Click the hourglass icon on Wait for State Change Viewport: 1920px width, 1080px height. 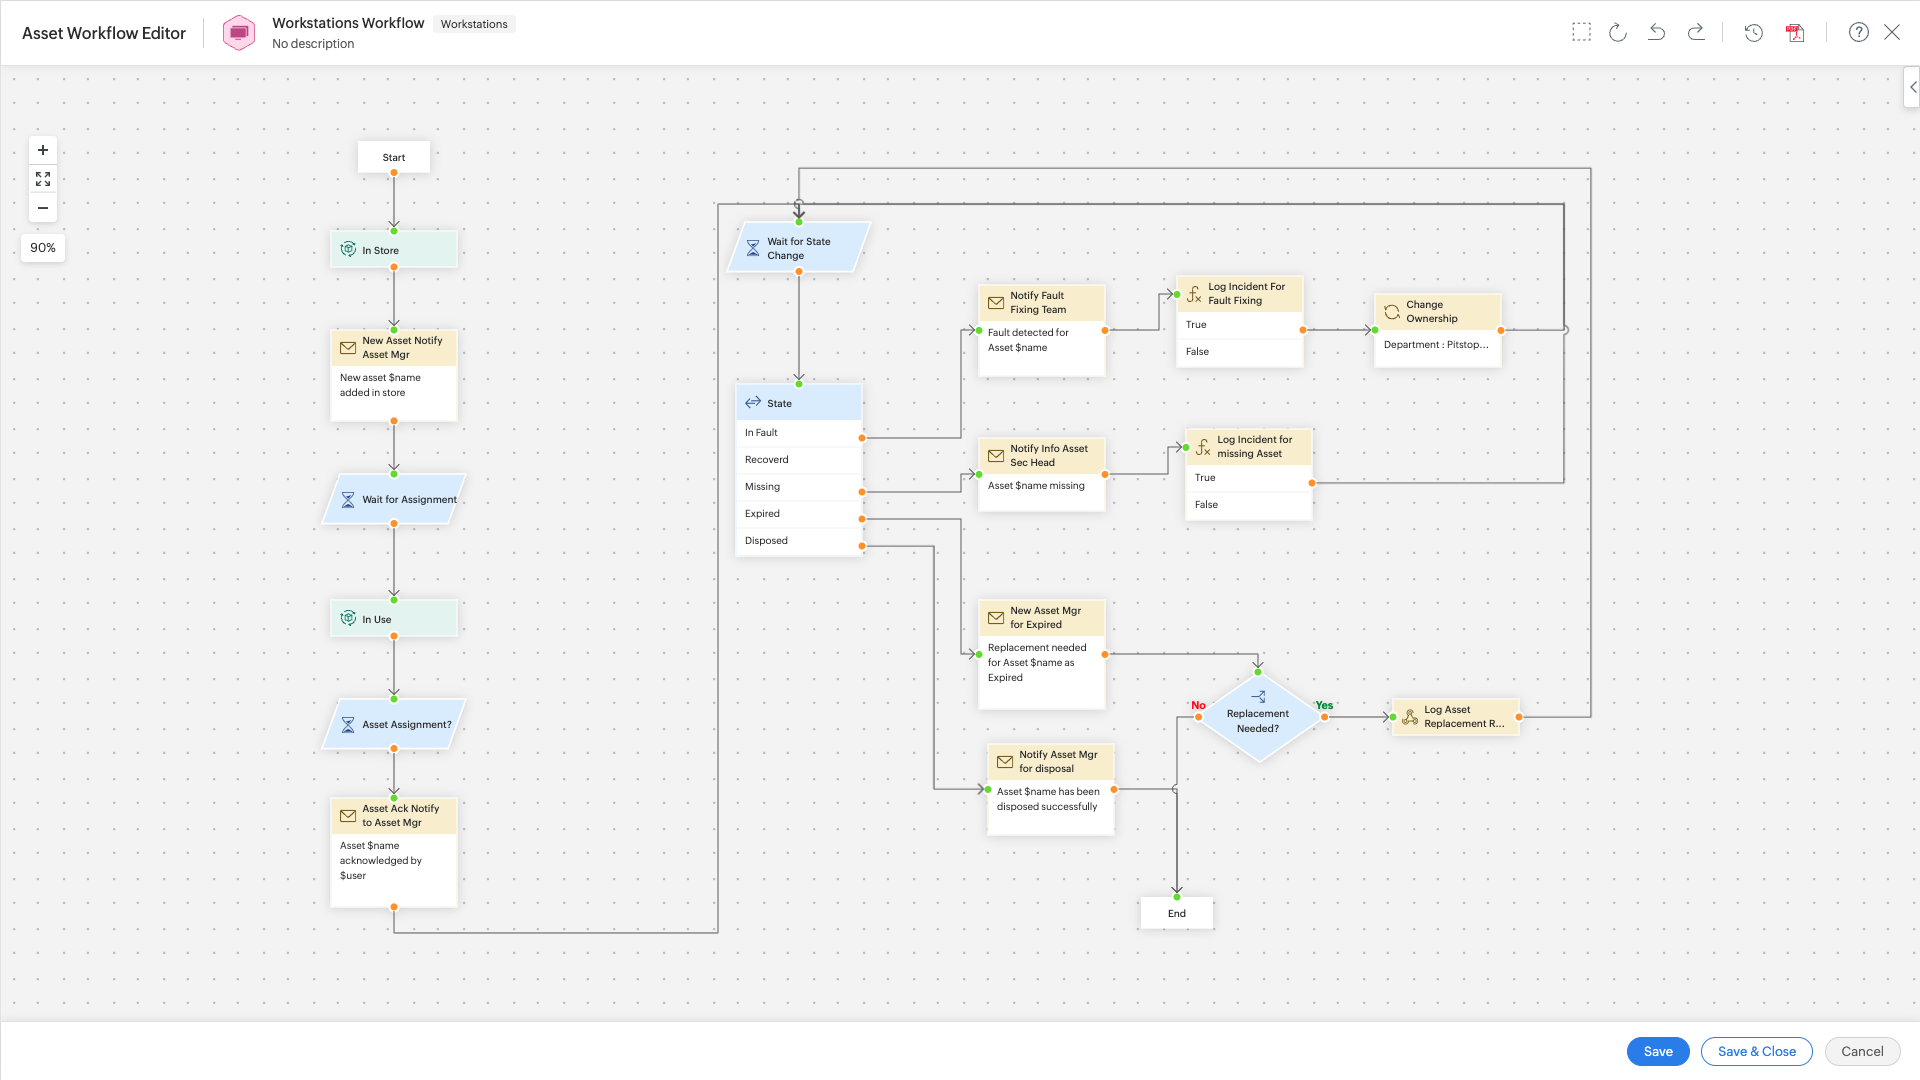click(x=753, y=248)
